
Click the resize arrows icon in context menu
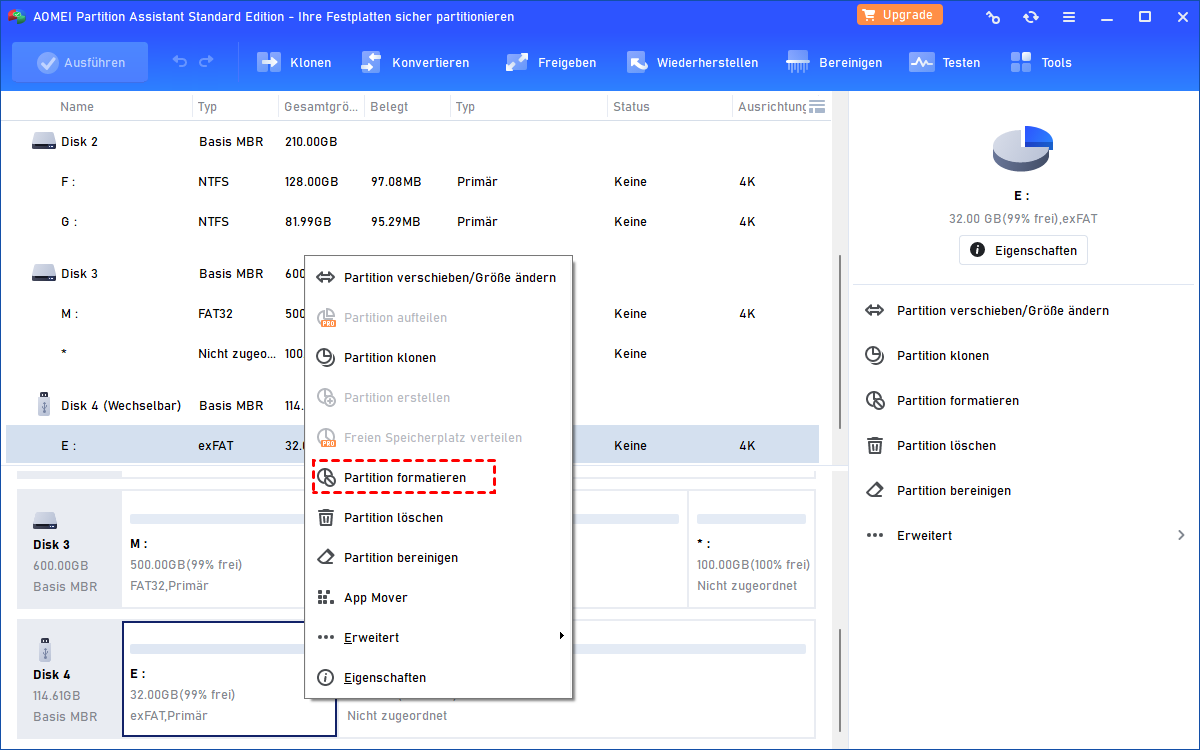[325, 277]
